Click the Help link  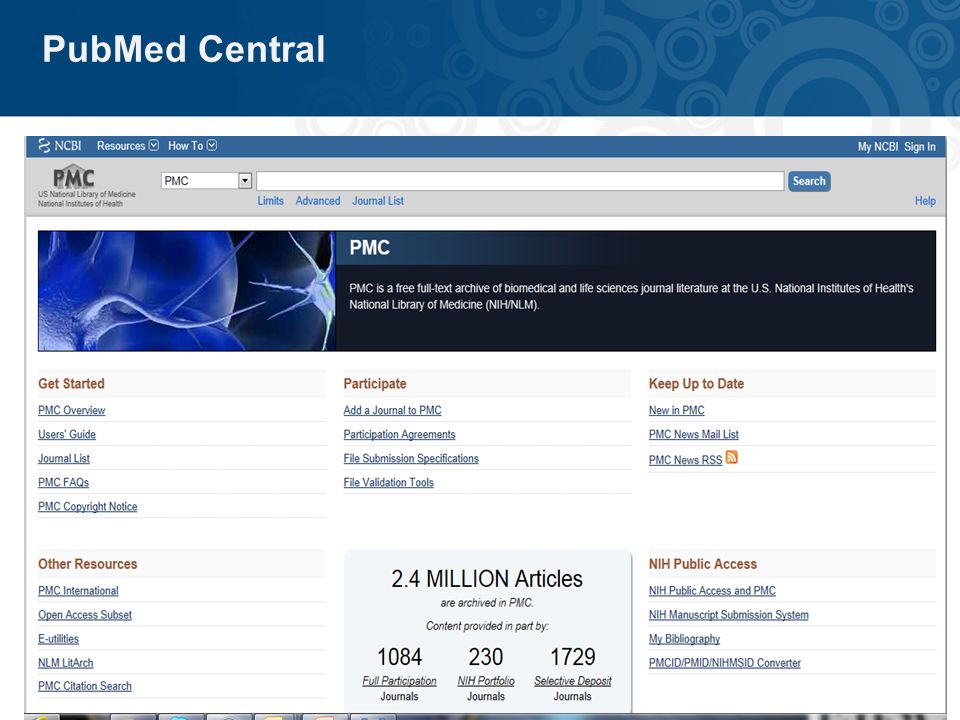click(925, 201)
